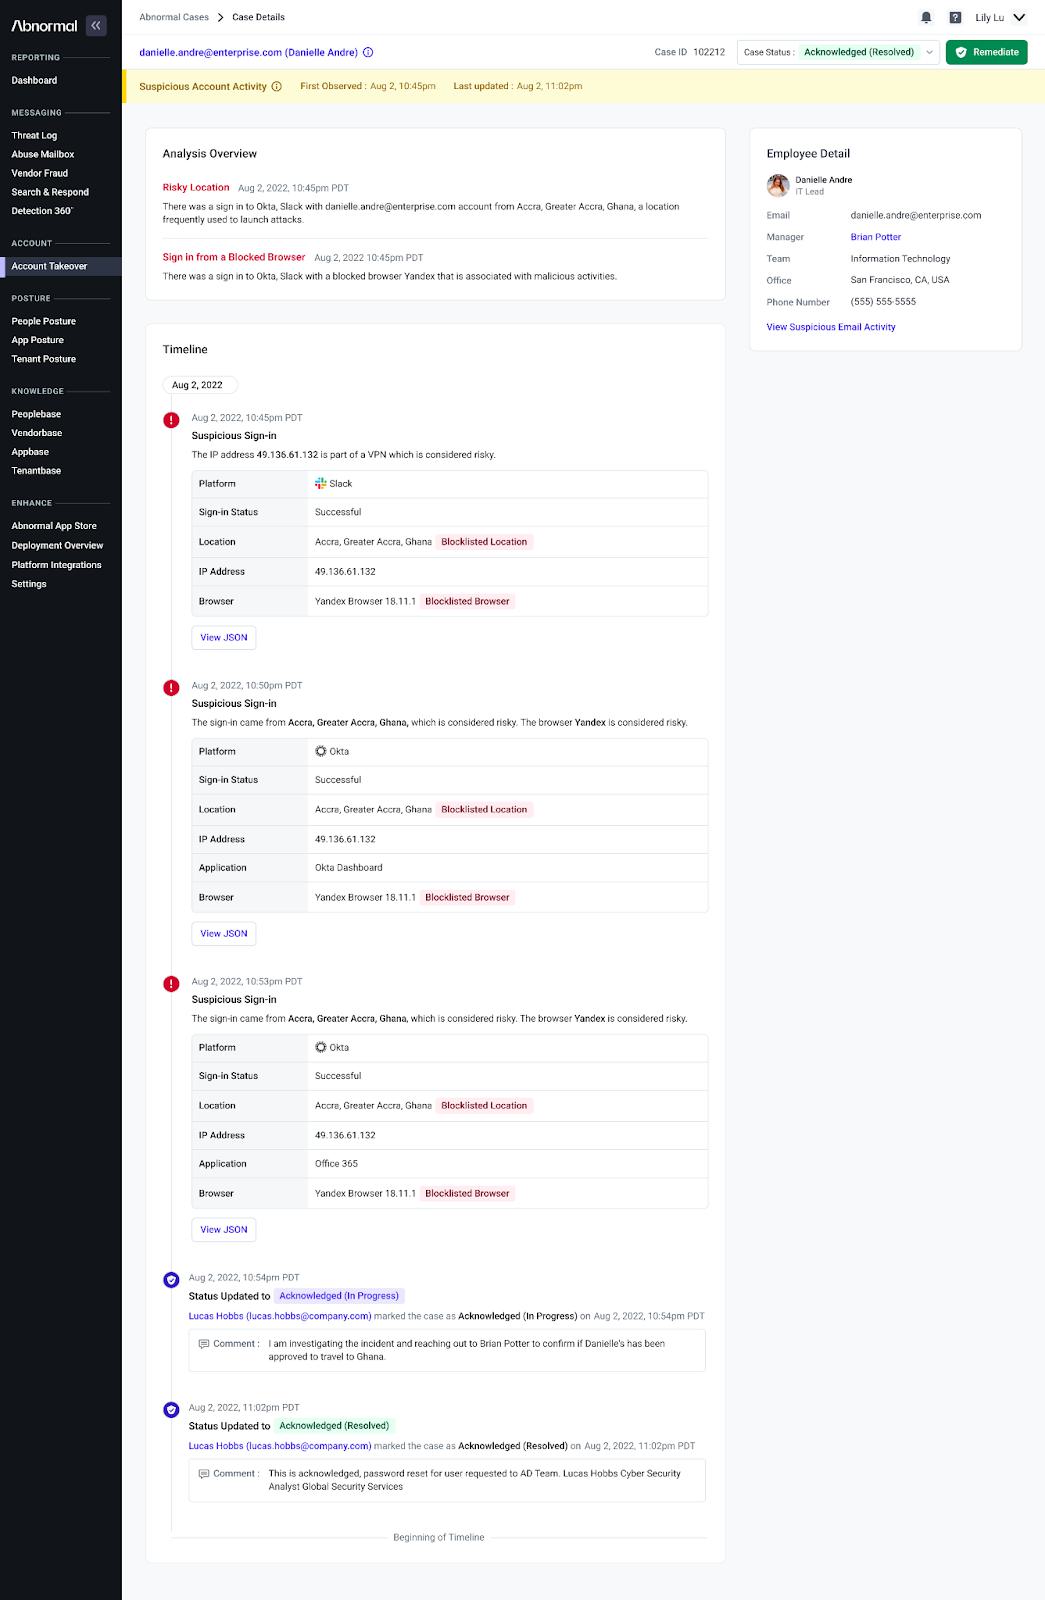Screen dimensions: 1045x1600
Task: Click info icon beside Danielle Andre's email
Action: click(x=368, y=52)
